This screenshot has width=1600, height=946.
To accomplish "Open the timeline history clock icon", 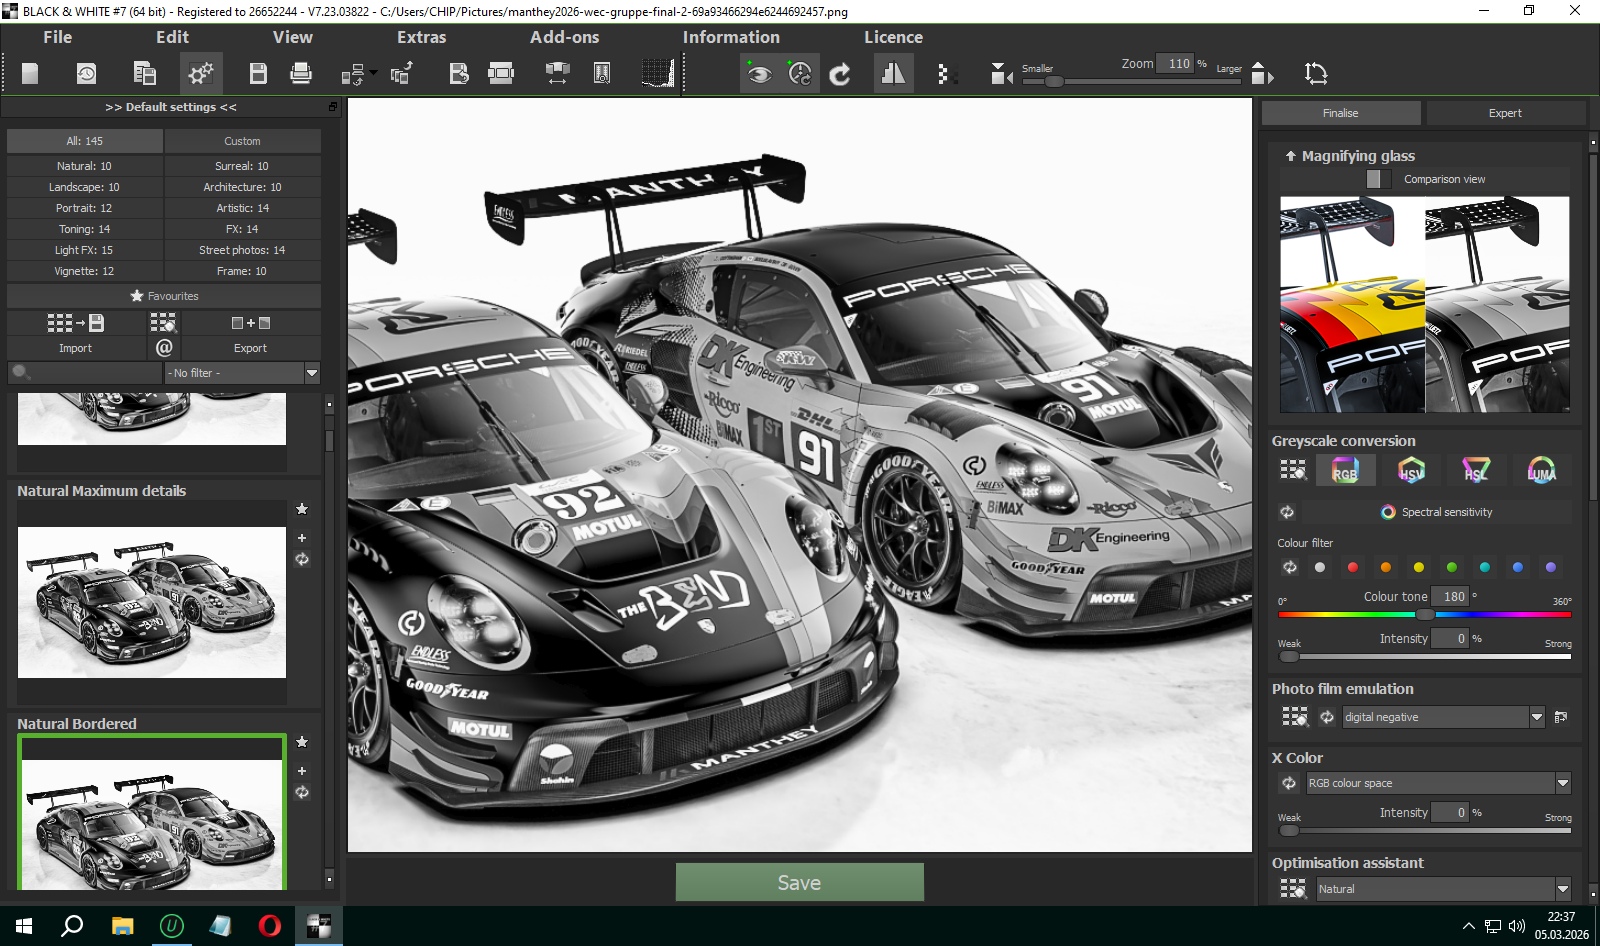I will coord(87,73).
